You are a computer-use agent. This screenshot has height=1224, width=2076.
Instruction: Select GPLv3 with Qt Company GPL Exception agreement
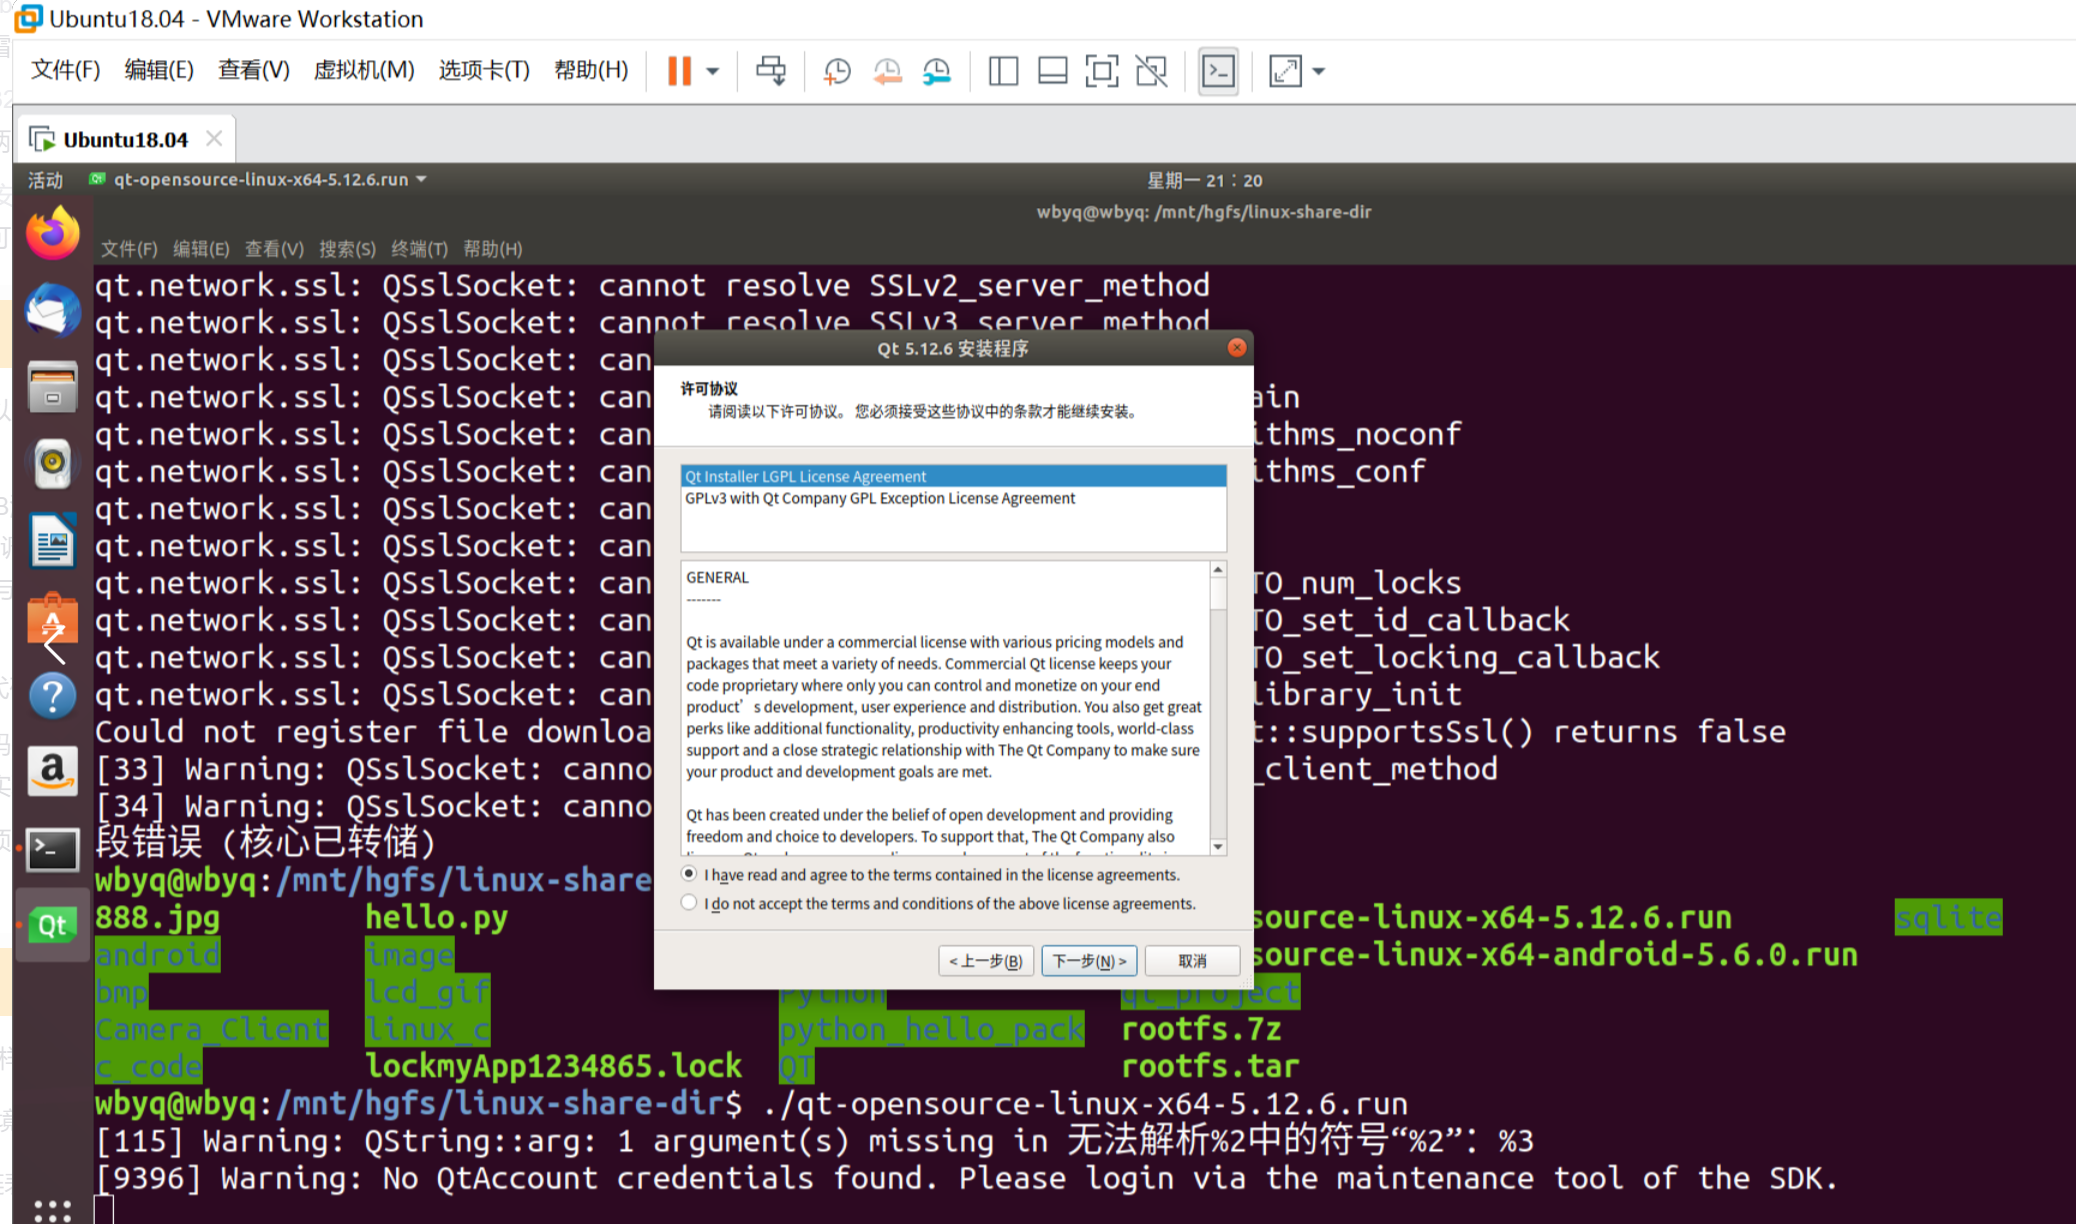880,498
